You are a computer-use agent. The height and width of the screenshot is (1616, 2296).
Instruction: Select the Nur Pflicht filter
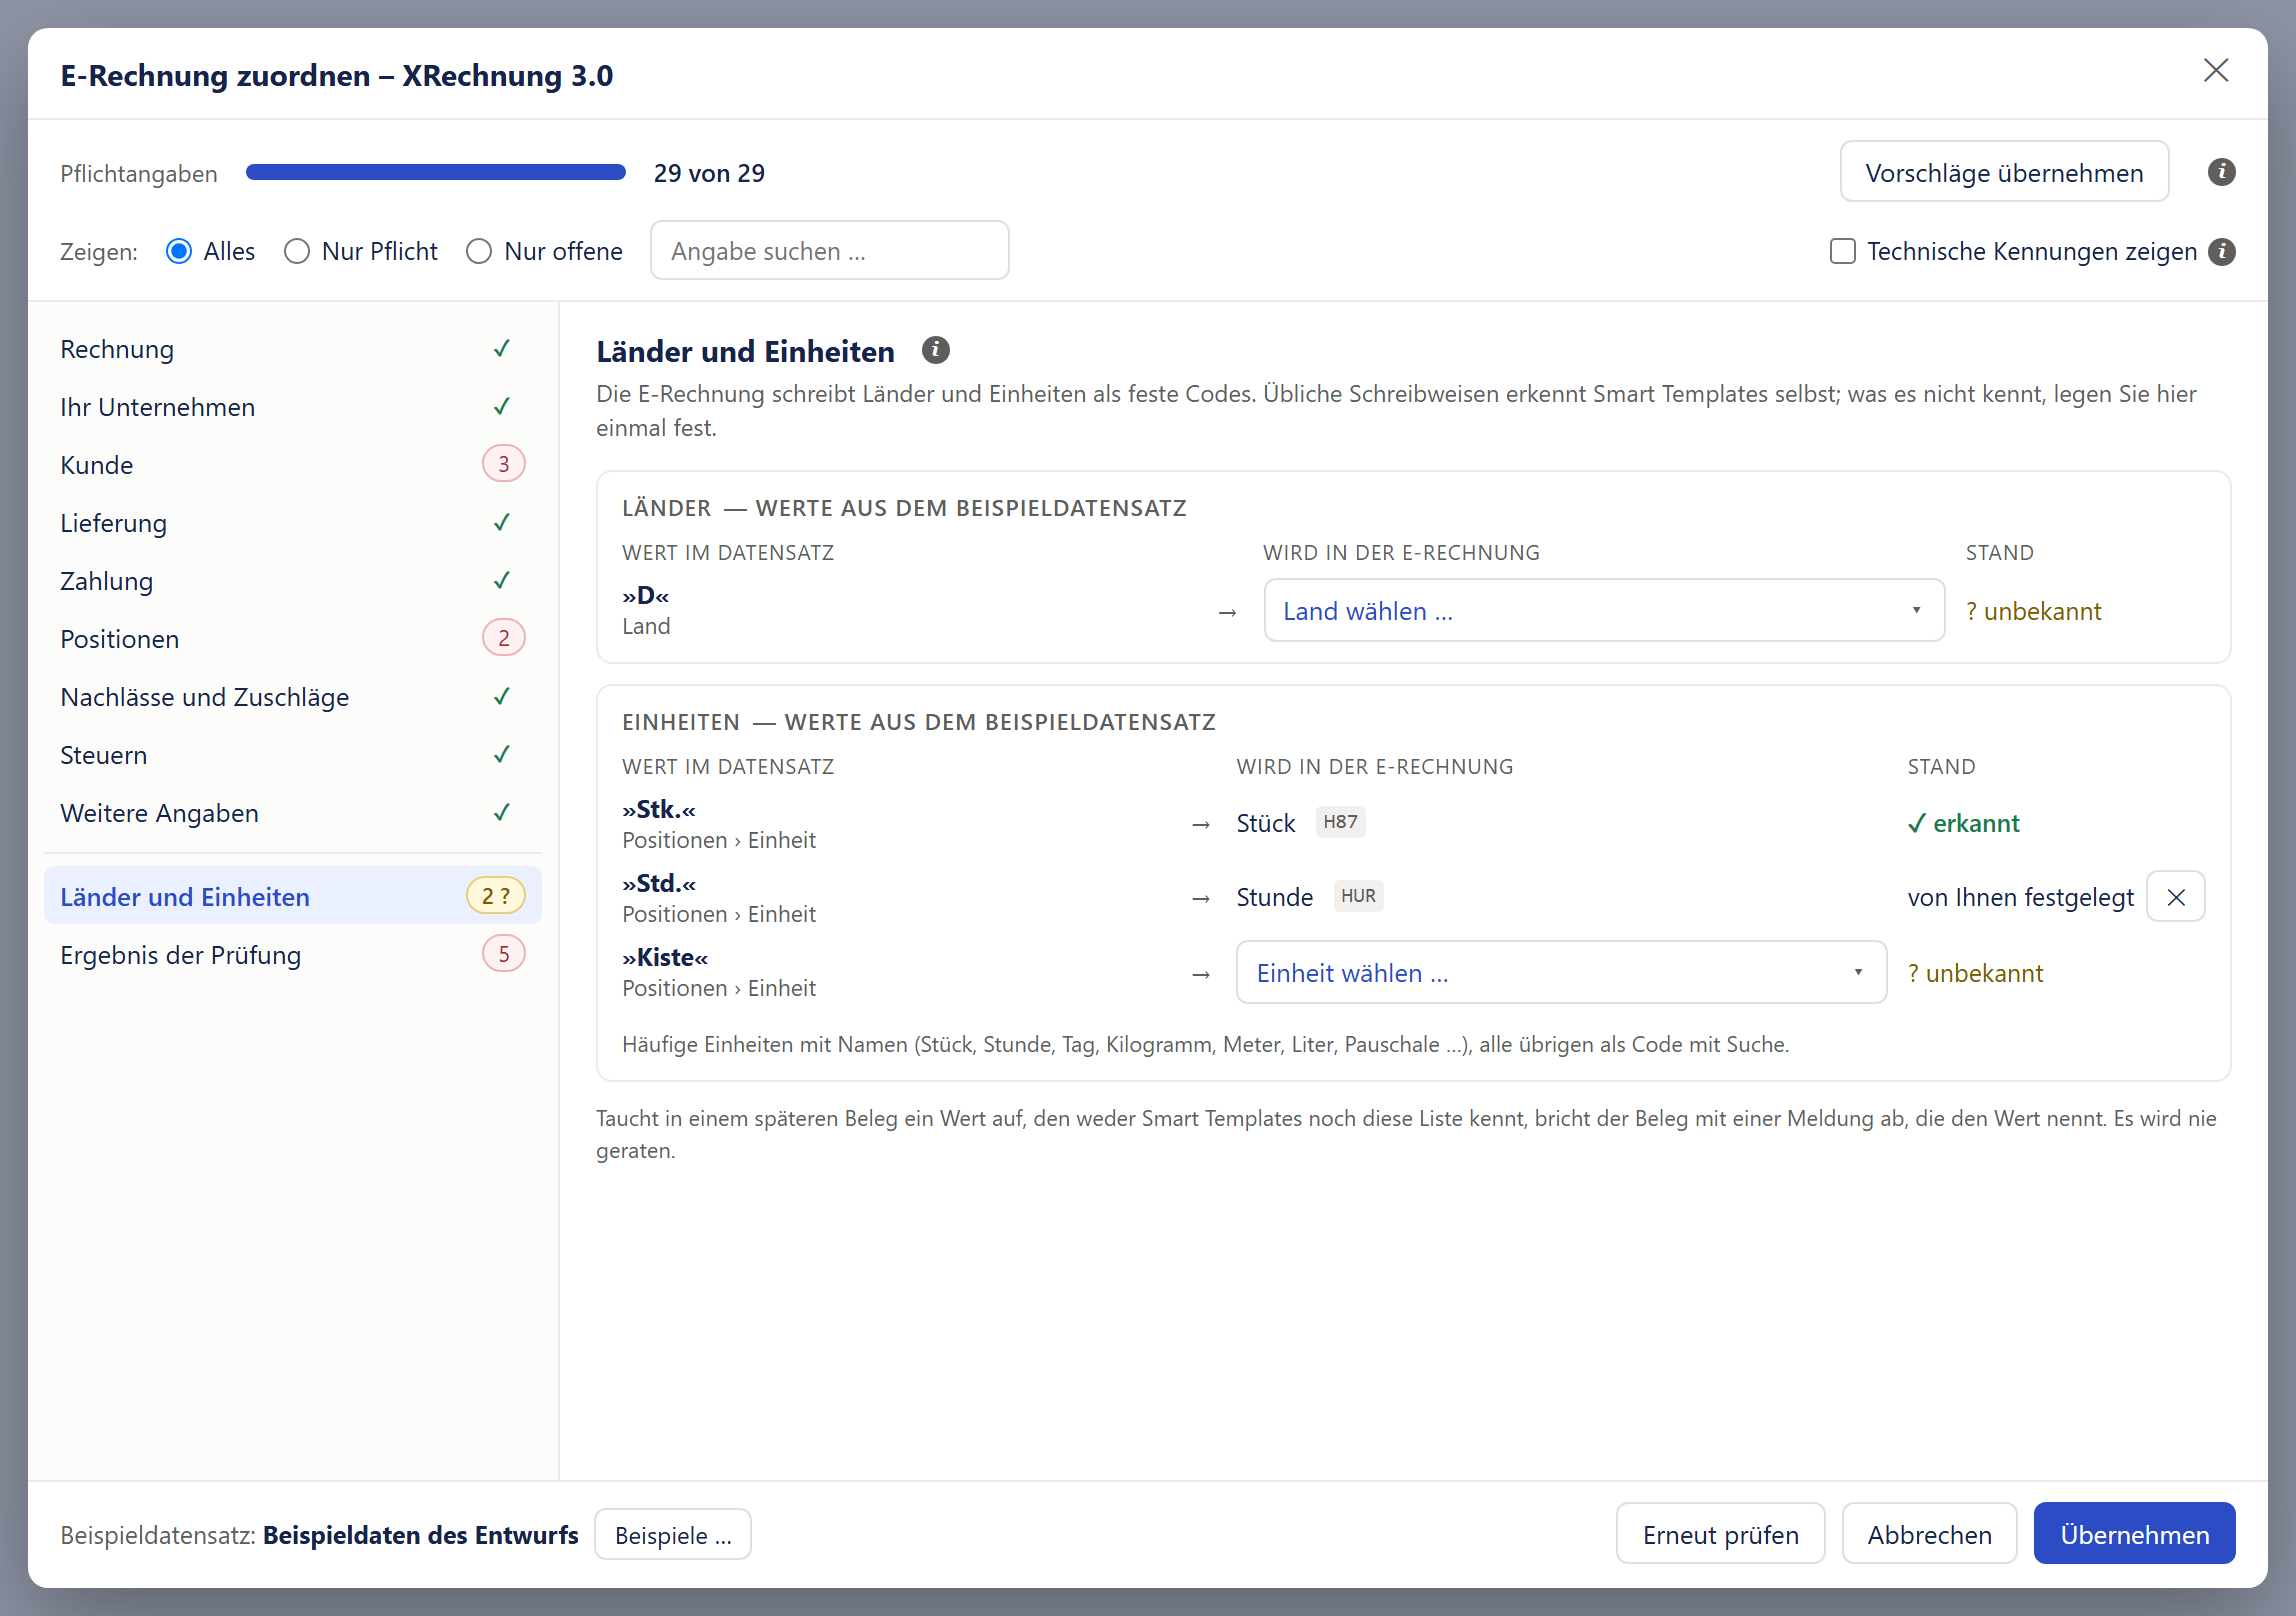point(297,251)
